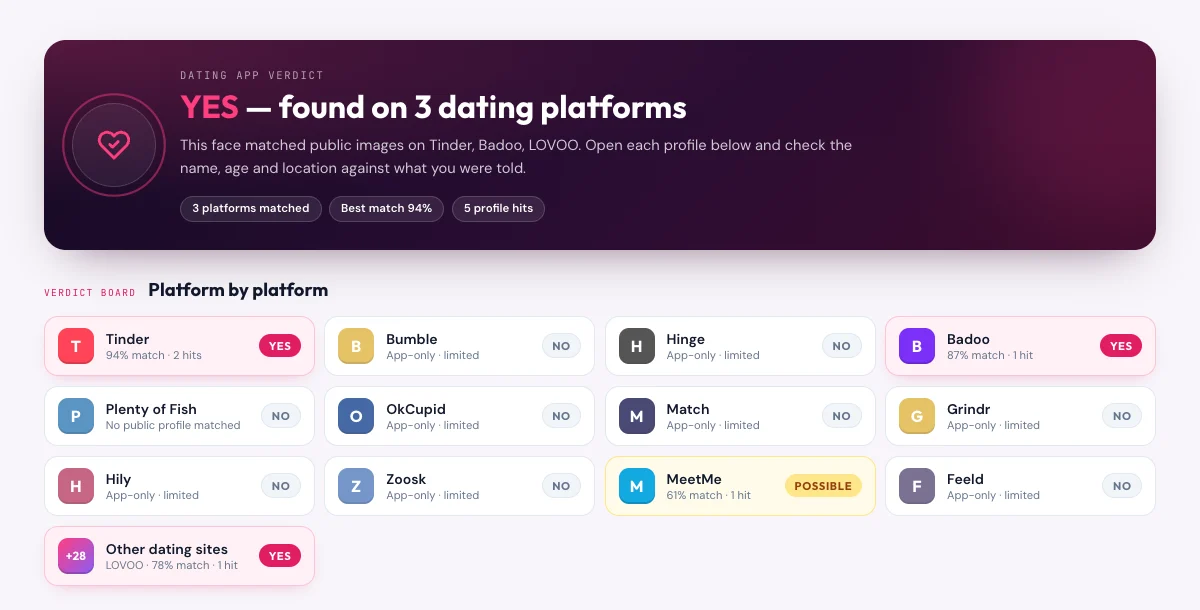This screenshot has width=1200, height=610.
Task: Click the NO badge on OkCupid card
Action: (561, 416)
